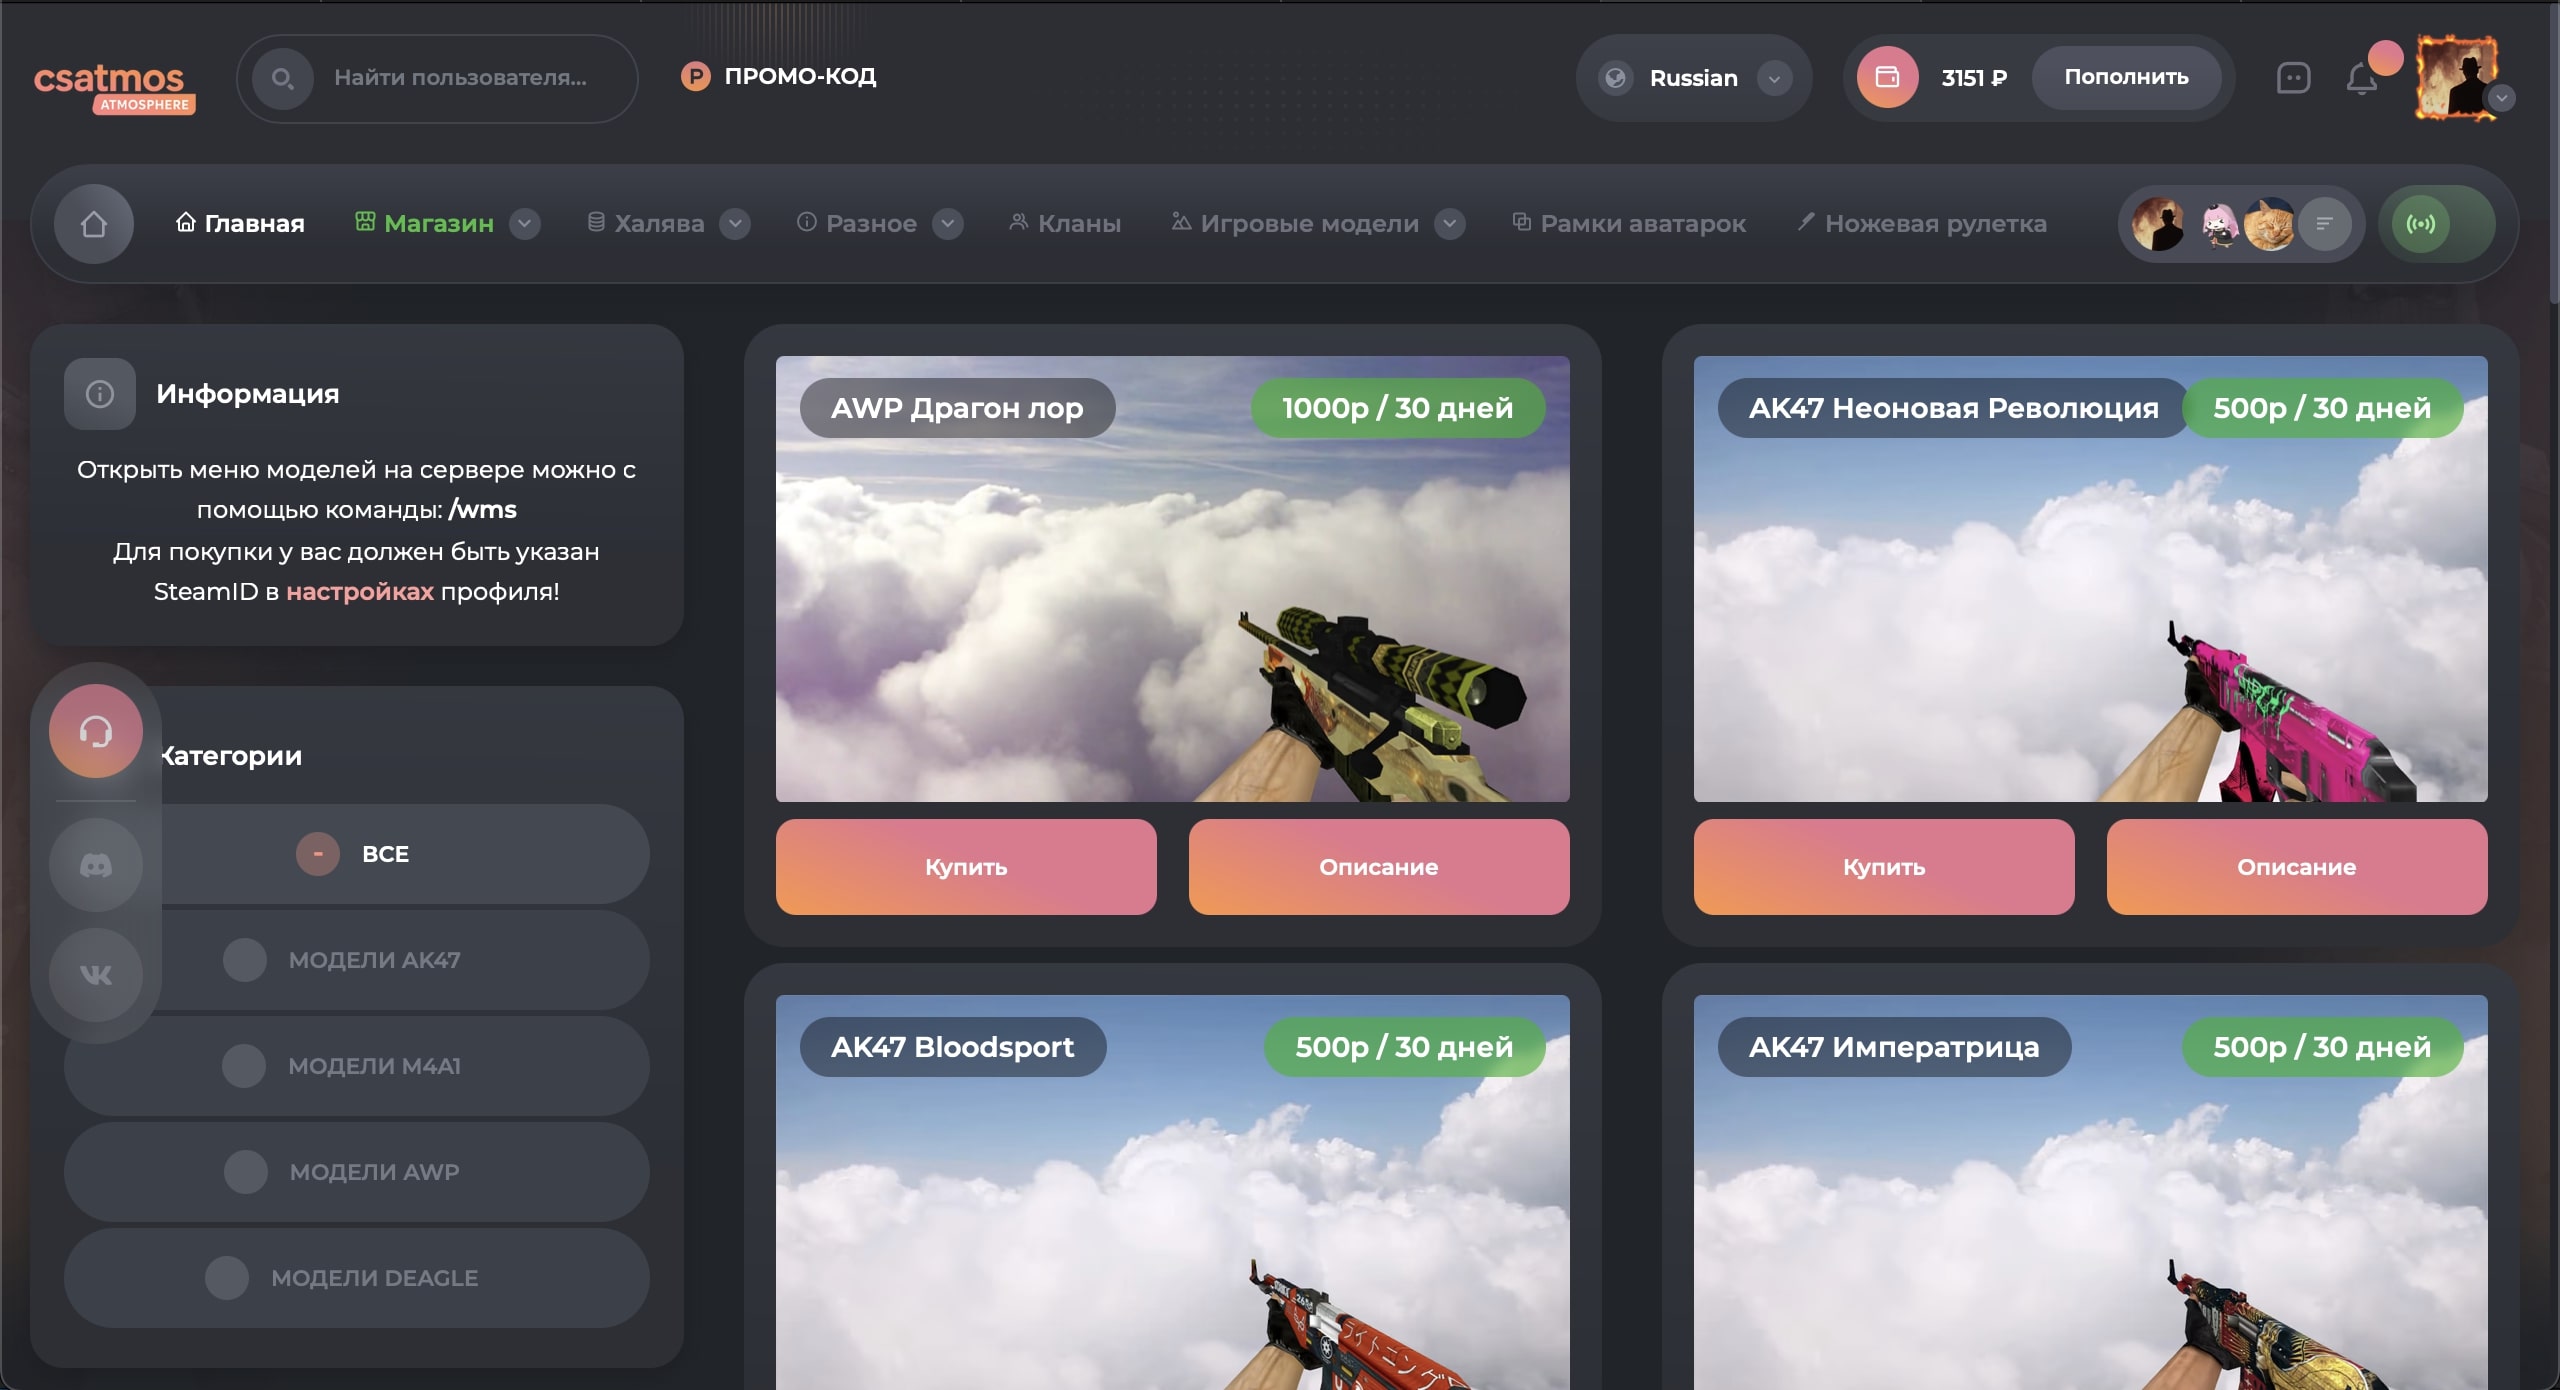
Task: Expand the Игровые модели chevron
Action: click(1450, 224)
